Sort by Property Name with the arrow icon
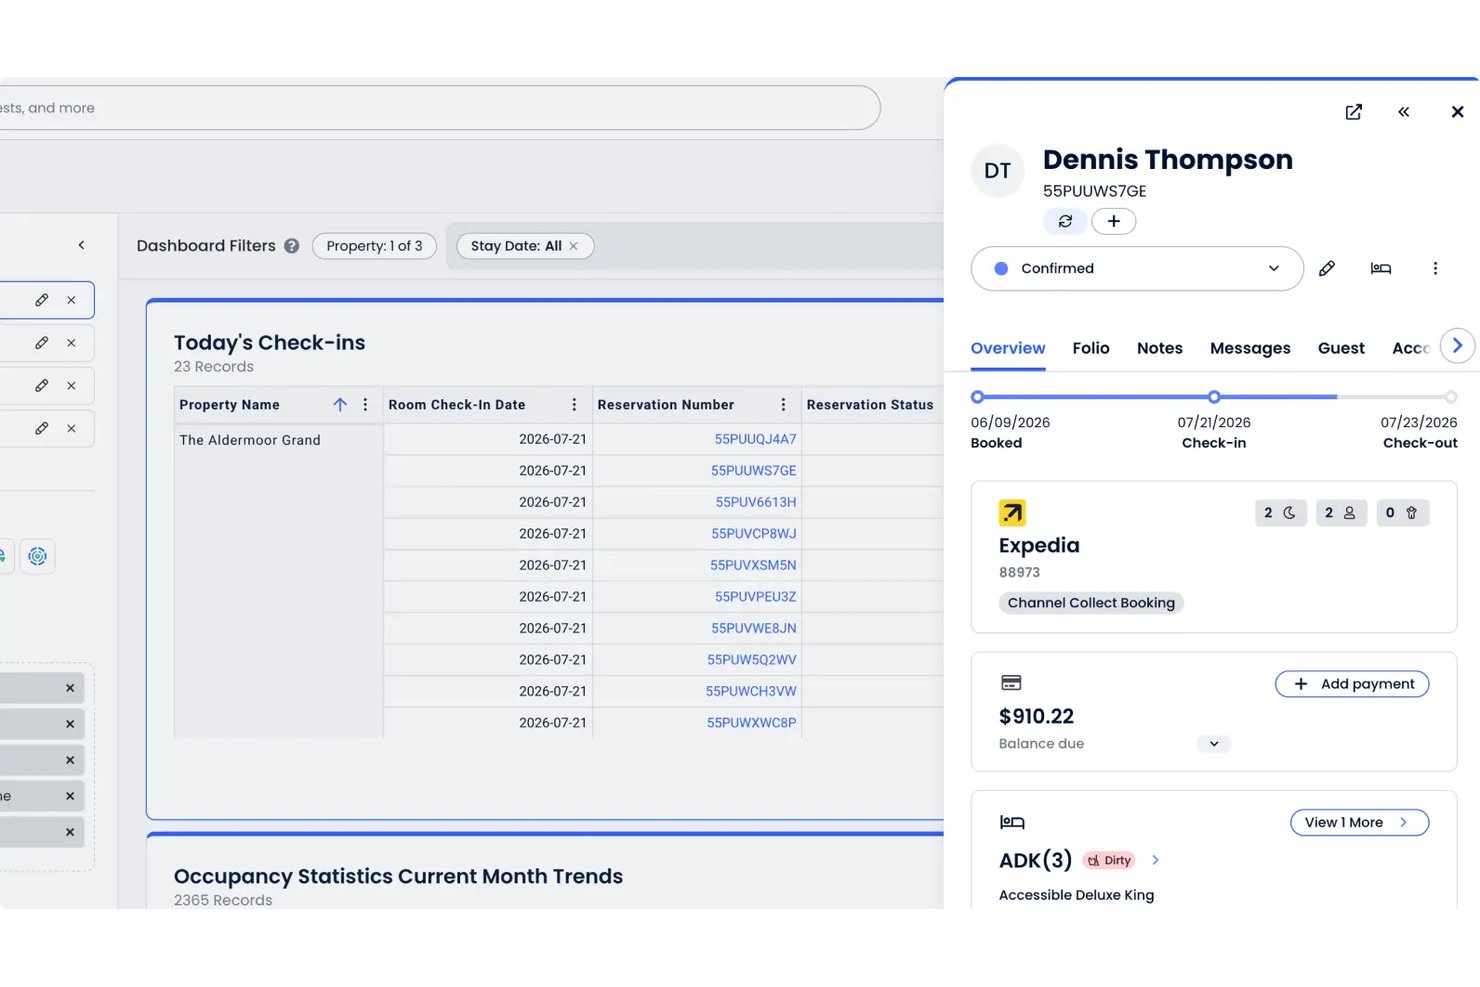Screen dimensions: 1480x987 (340, 405)
